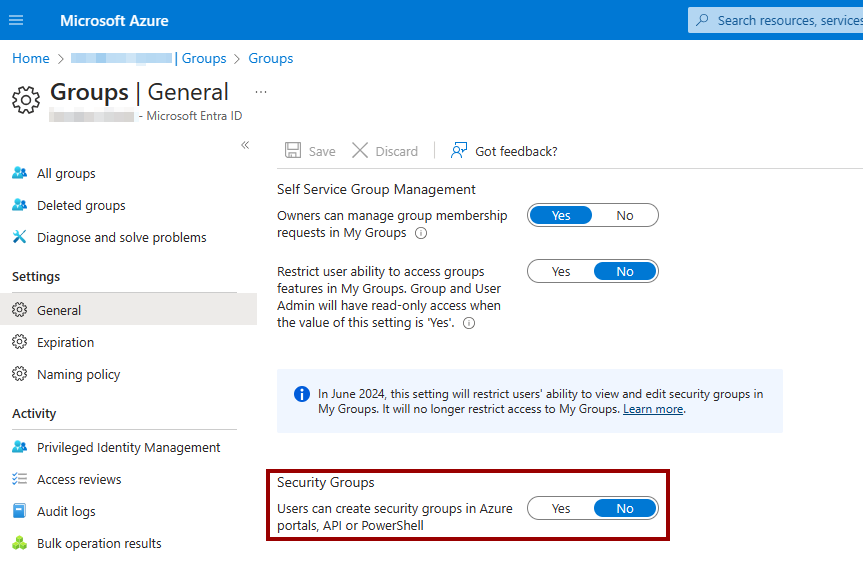This screenshot has height=567, width=863.
Task: Click the Settings section heading
Action: click(x=36, y=276)
